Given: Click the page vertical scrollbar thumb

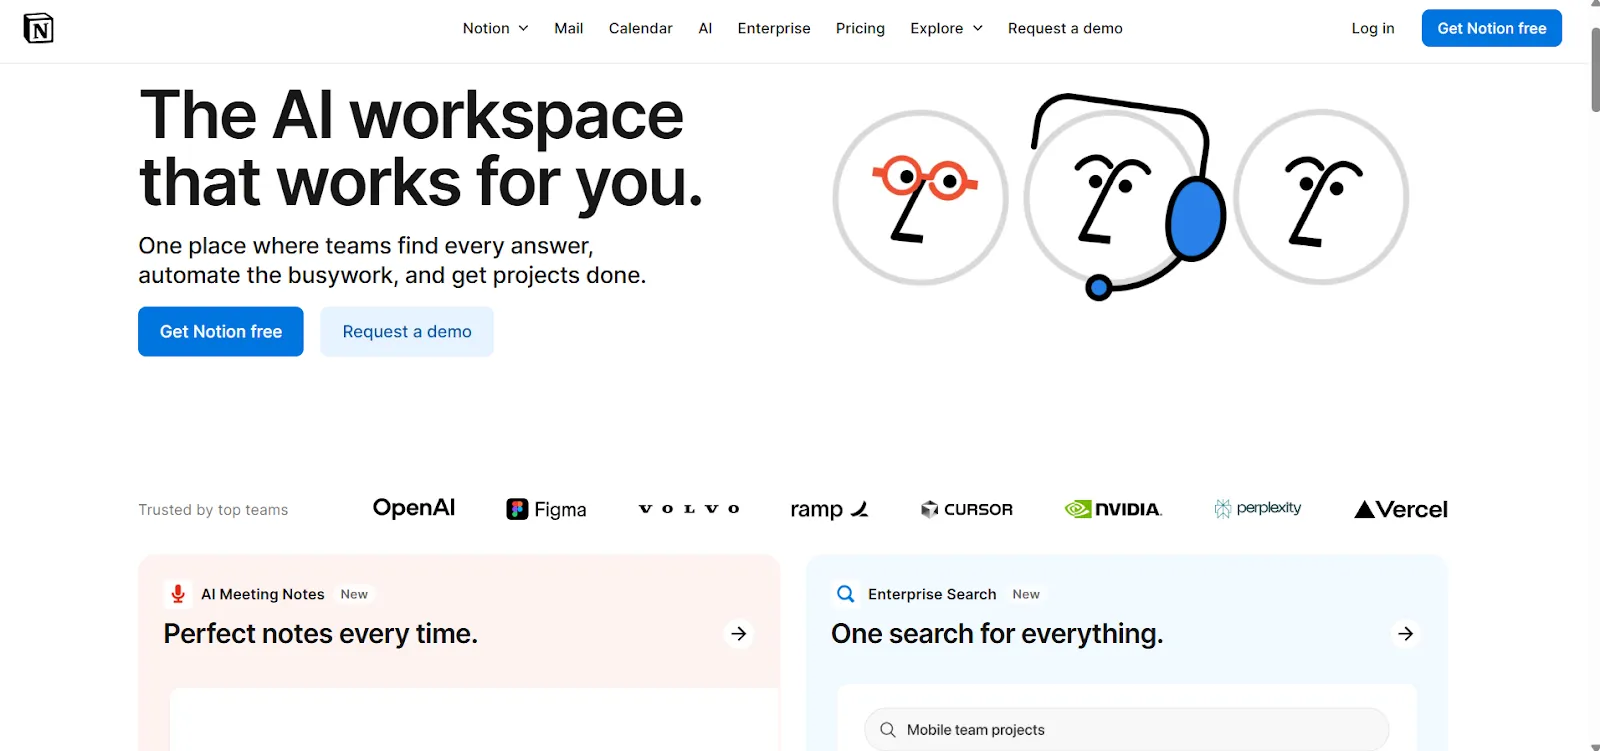Looking at the screenshot, I should coord(1594,70).
